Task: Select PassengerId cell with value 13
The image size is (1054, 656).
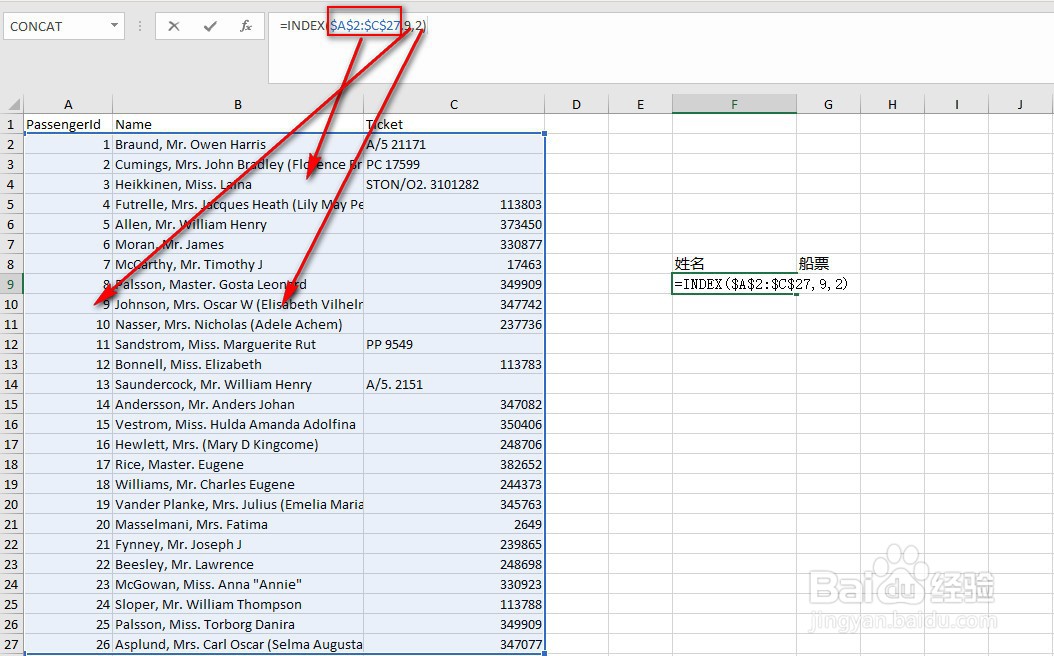Action: coord(68,384)
